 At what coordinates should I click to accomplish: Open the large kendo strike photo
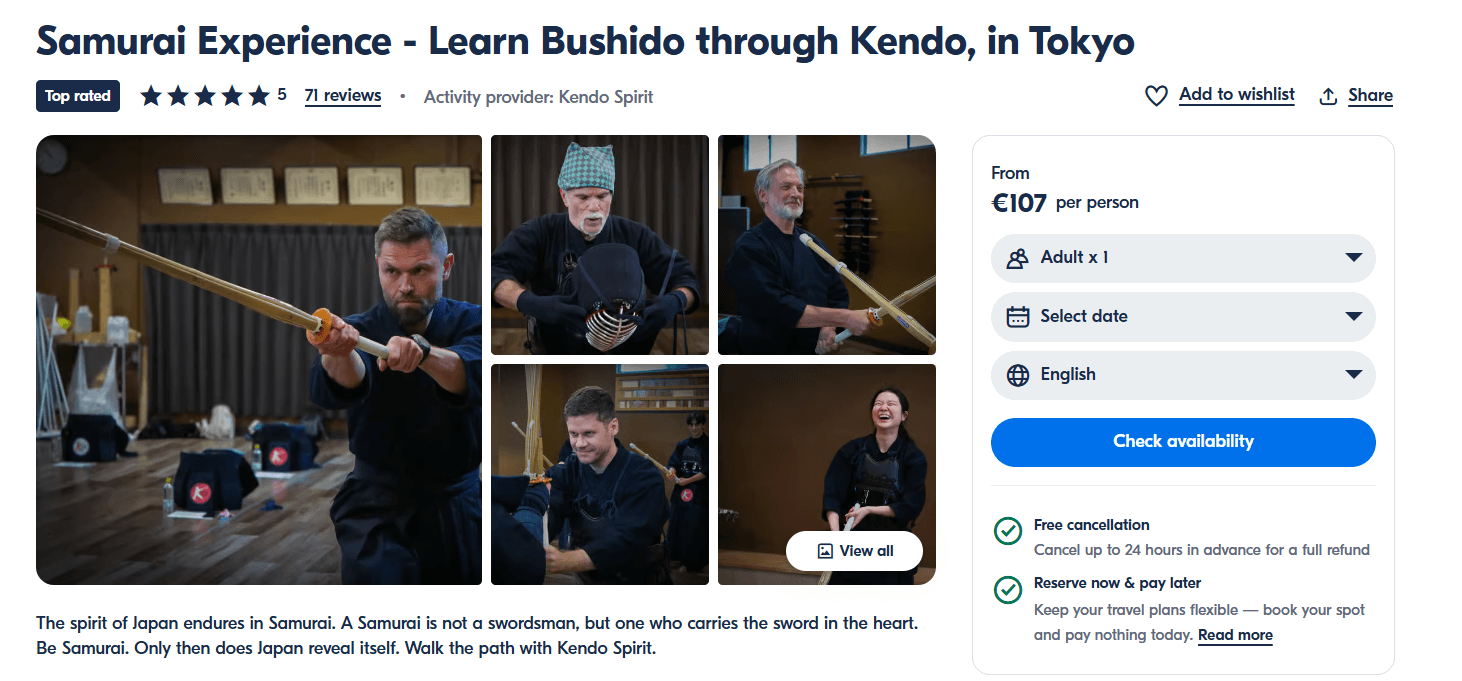tap(259, 360)
